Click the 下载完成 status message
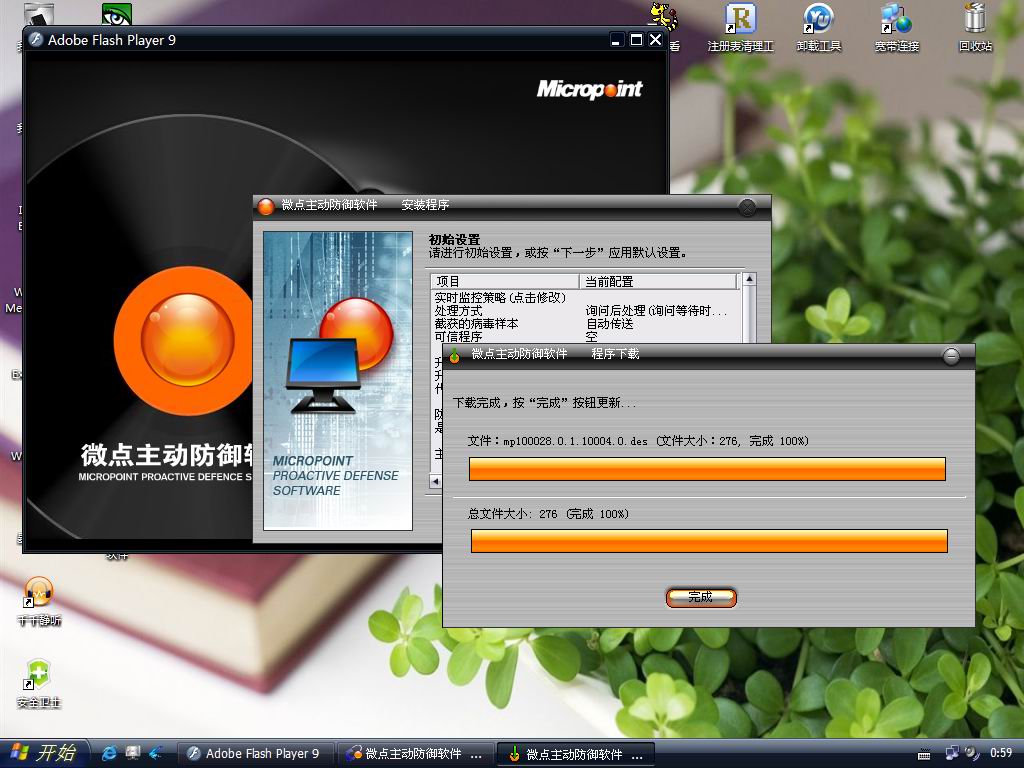1024x768 pixels. pos(545,403)
